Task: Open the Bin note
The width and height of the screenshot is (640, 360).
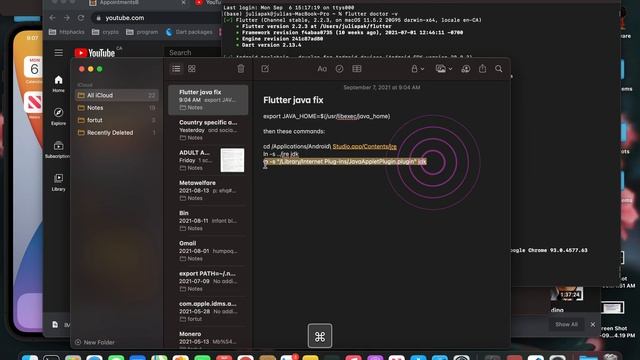Action: coord(208,220)
